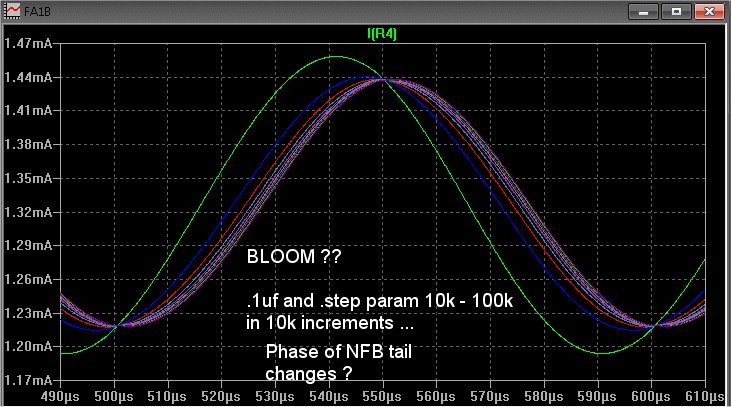The image size is (731, 407).
Task: Click the 500µs time axis label
Action: click(x=114, y=397)
